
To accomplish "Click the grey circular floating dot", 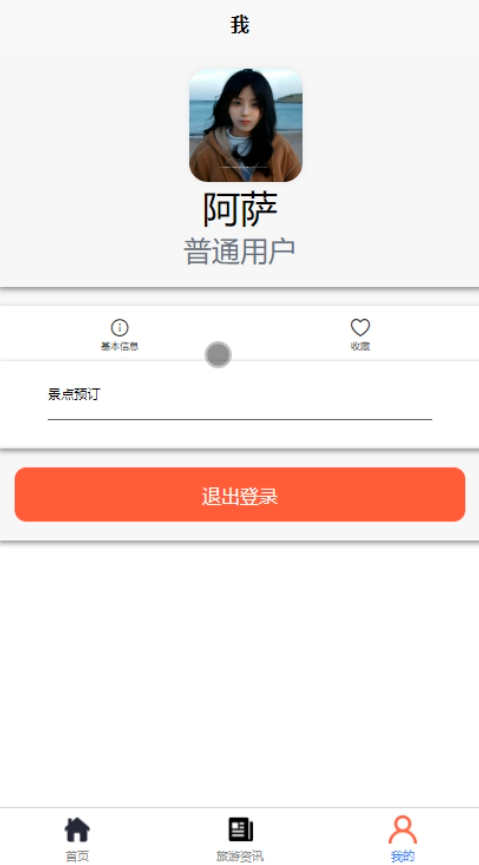I will pos(218,355).
